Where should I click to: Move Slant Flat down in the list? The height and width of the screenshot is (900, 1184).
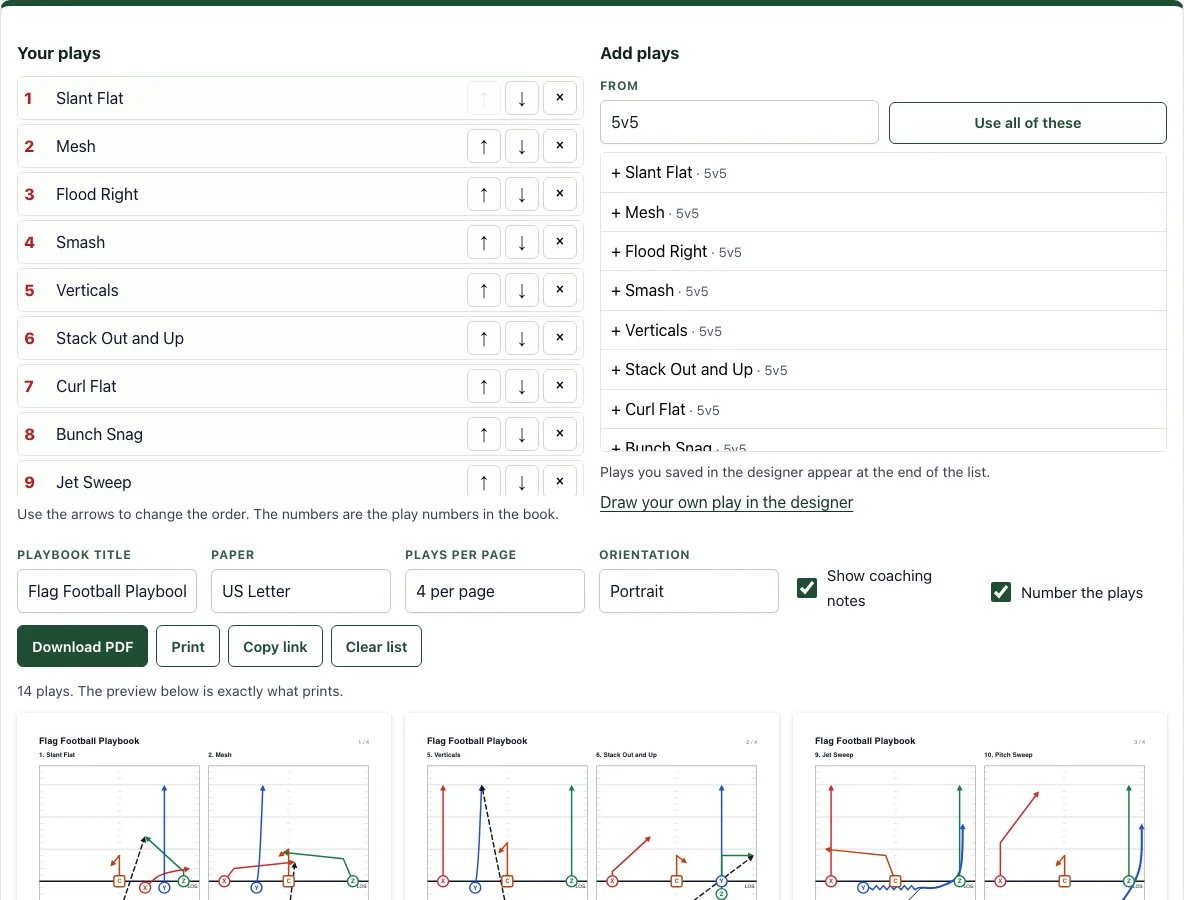coord(522,98)
